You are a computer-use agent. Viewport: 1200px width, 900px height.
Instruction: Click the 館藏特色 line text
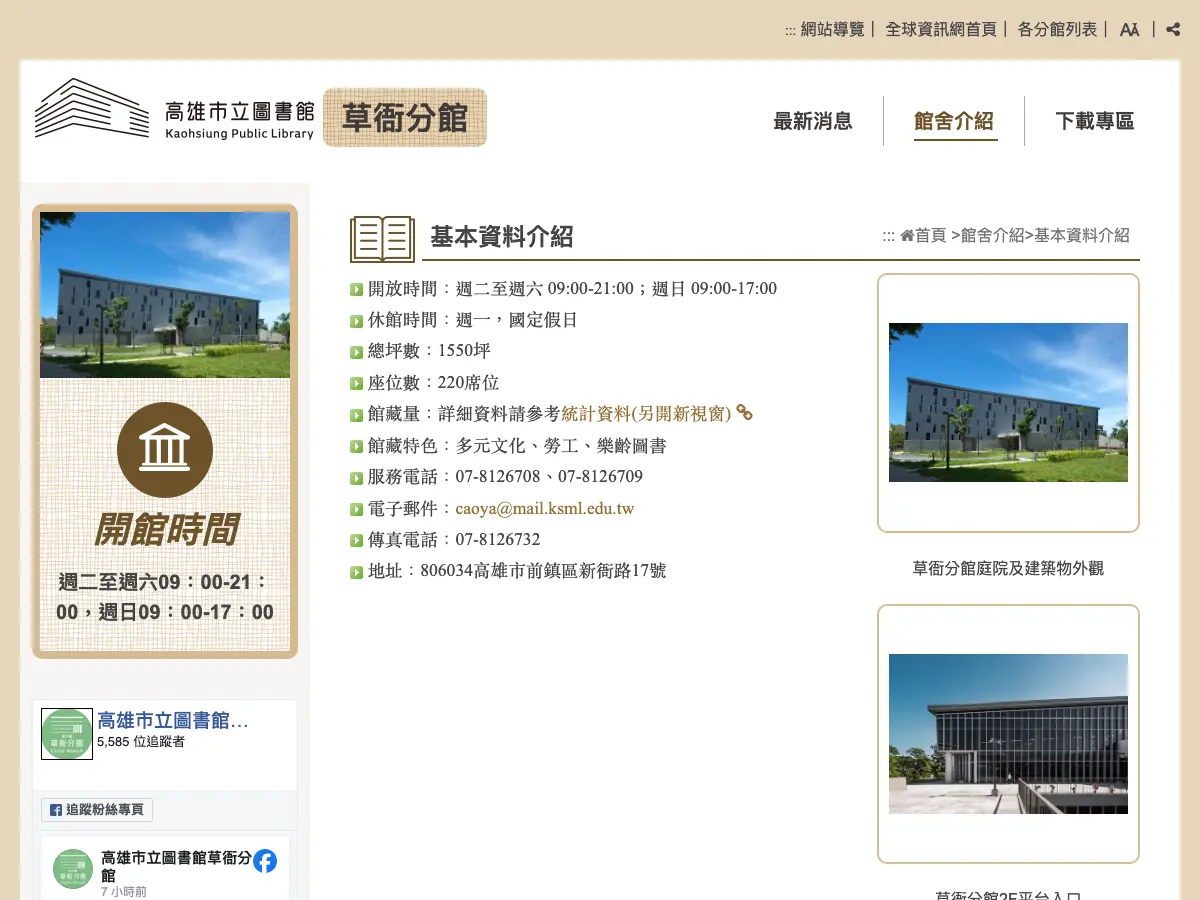coord(517,445)
